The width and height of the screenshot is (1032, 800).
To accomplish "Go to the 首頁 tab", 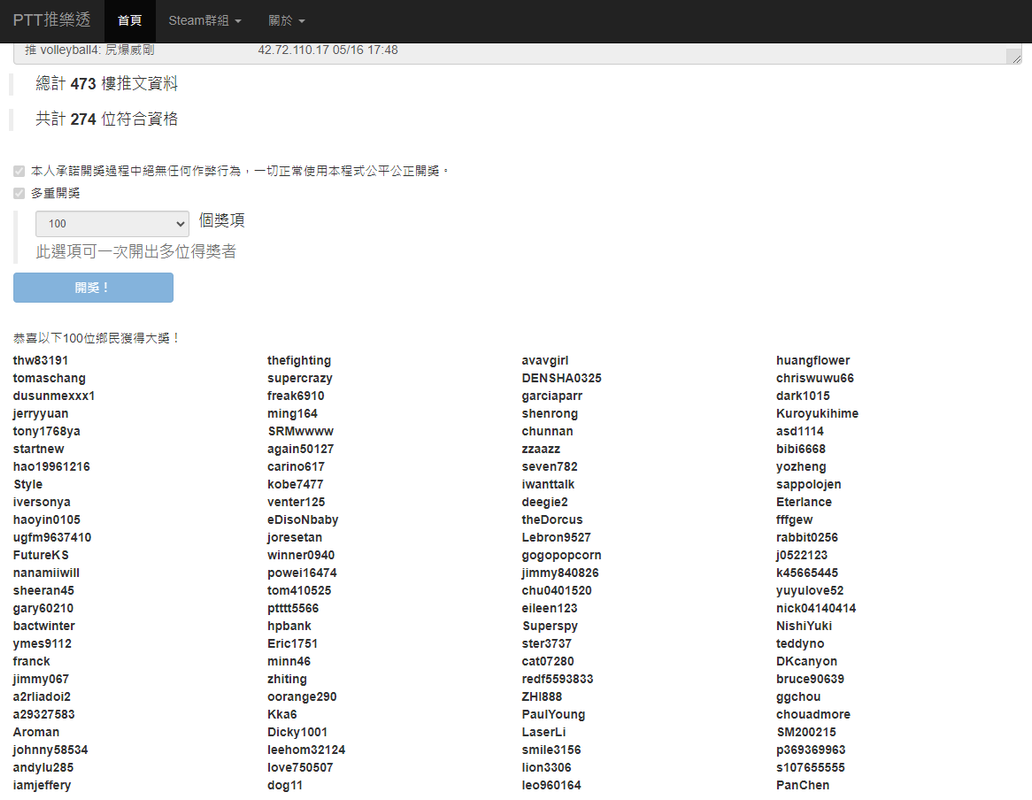I will 130,20.
